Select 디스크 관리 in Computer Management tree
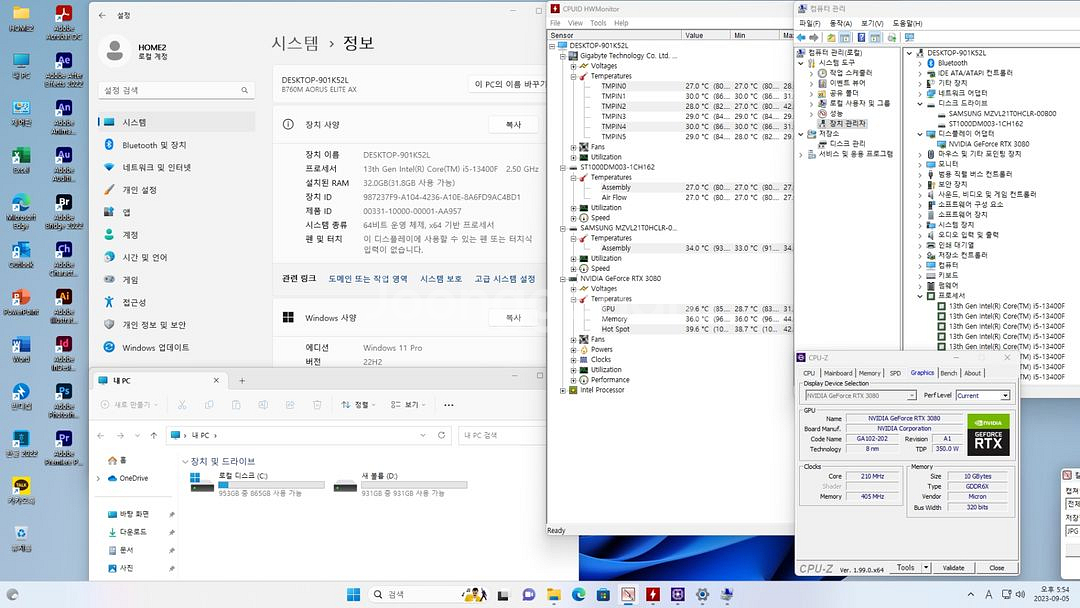 (x=847, y=144)
